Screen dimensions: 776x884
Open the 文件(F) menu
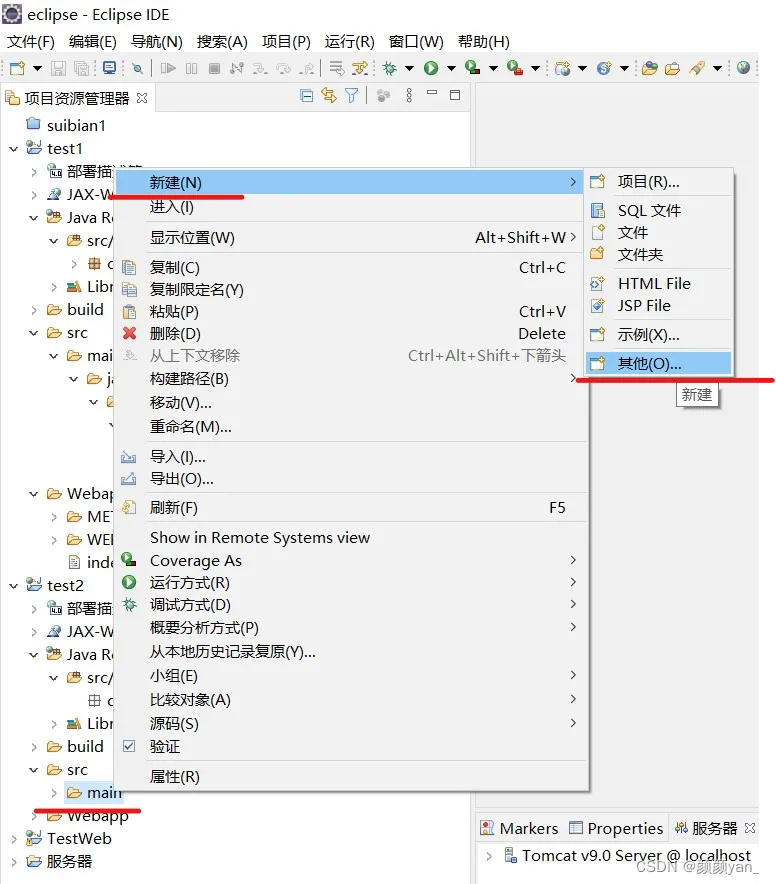[30, 42]
